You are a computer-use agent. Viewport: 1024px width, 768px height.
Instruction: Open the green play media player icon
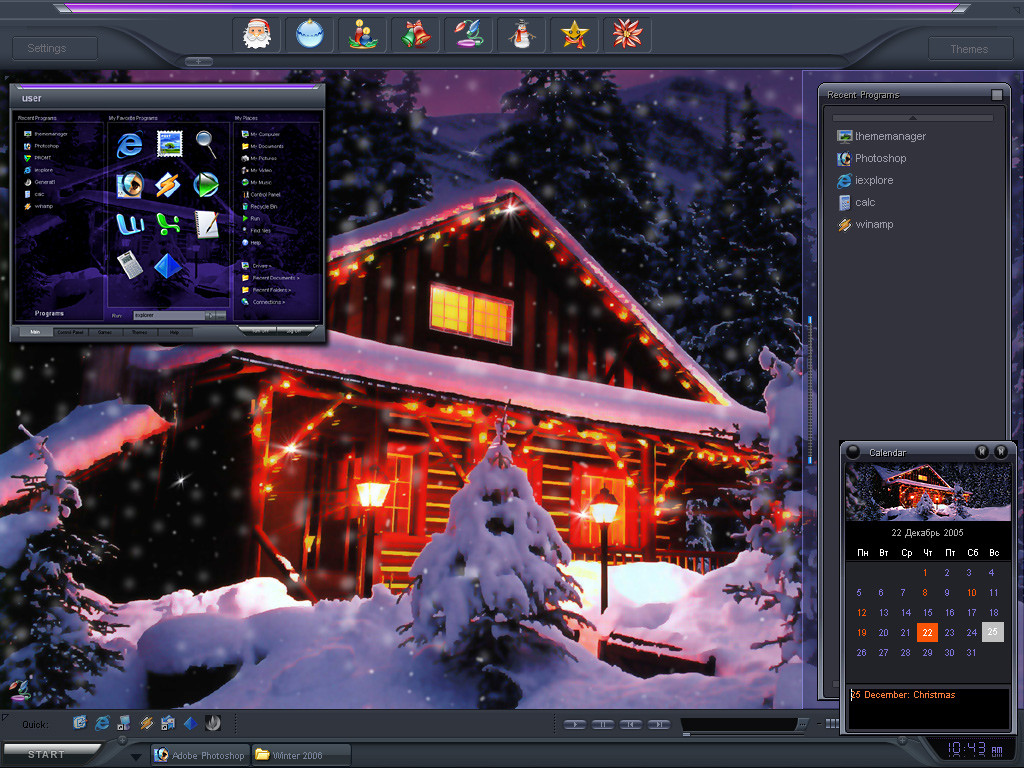click(206, 185)
